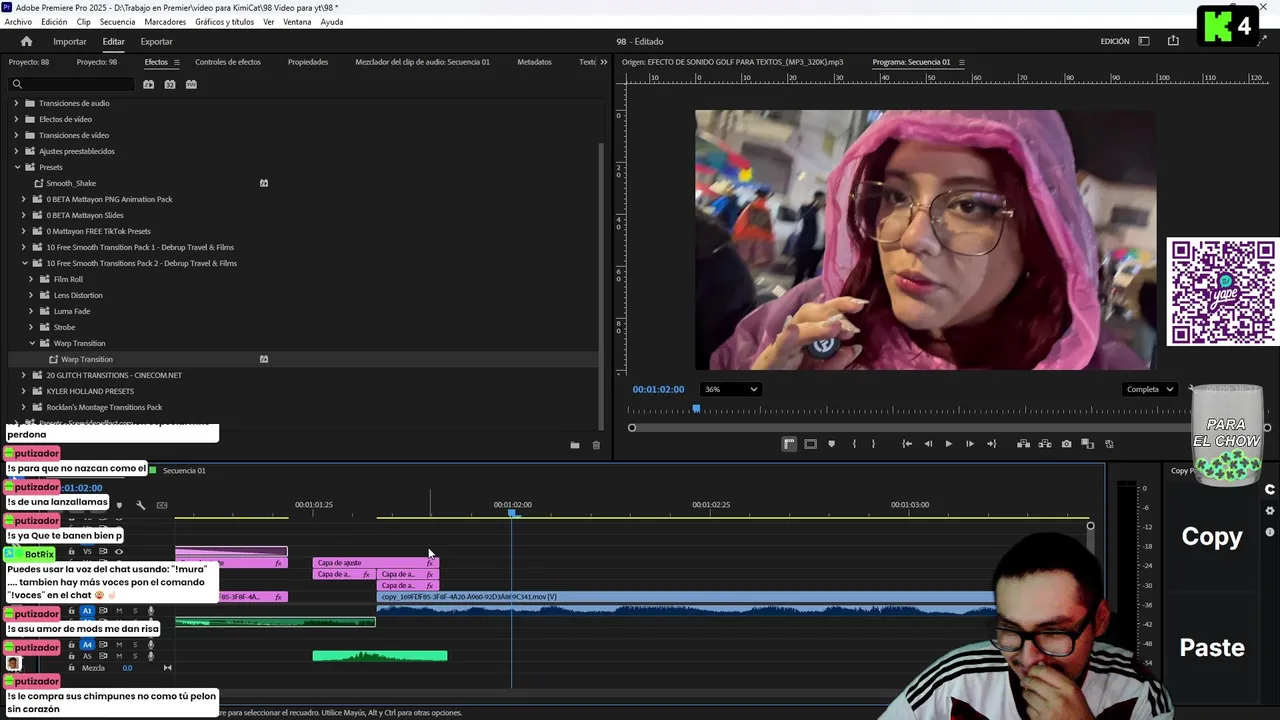Image resolution: width=1280 pixels, height=720 pixels.
Task: Toggle proxies icon in Program monitor
Action: click(x=1109, y=444)
